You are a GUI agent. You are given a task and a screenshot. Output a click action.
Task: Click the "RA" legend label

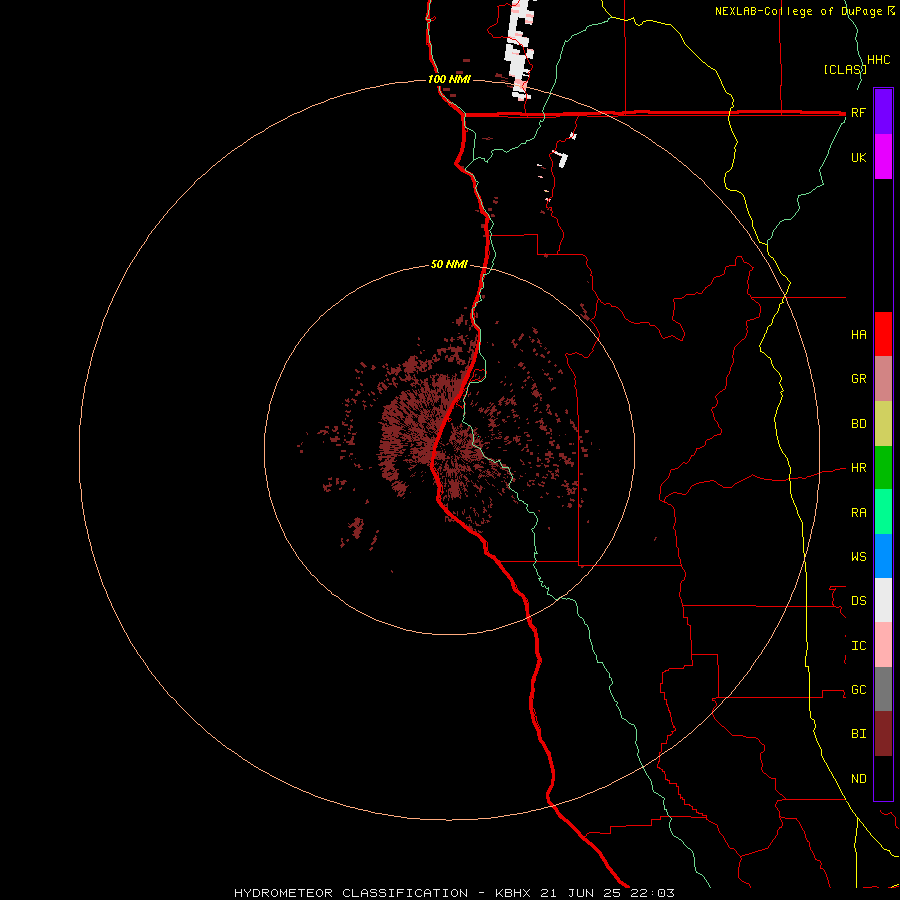point(858,513)
